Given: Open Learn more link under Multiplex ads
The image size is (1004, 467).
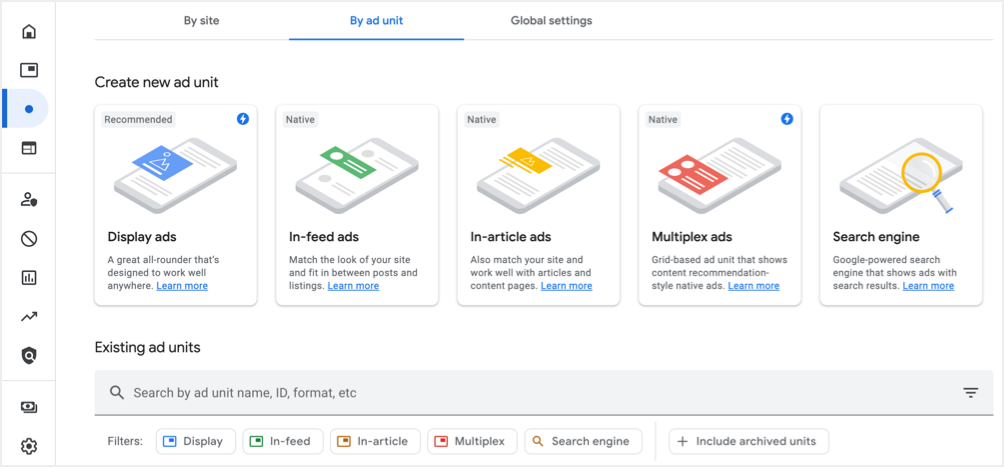Looking at the screenshot, I should (x=754, y=286).
